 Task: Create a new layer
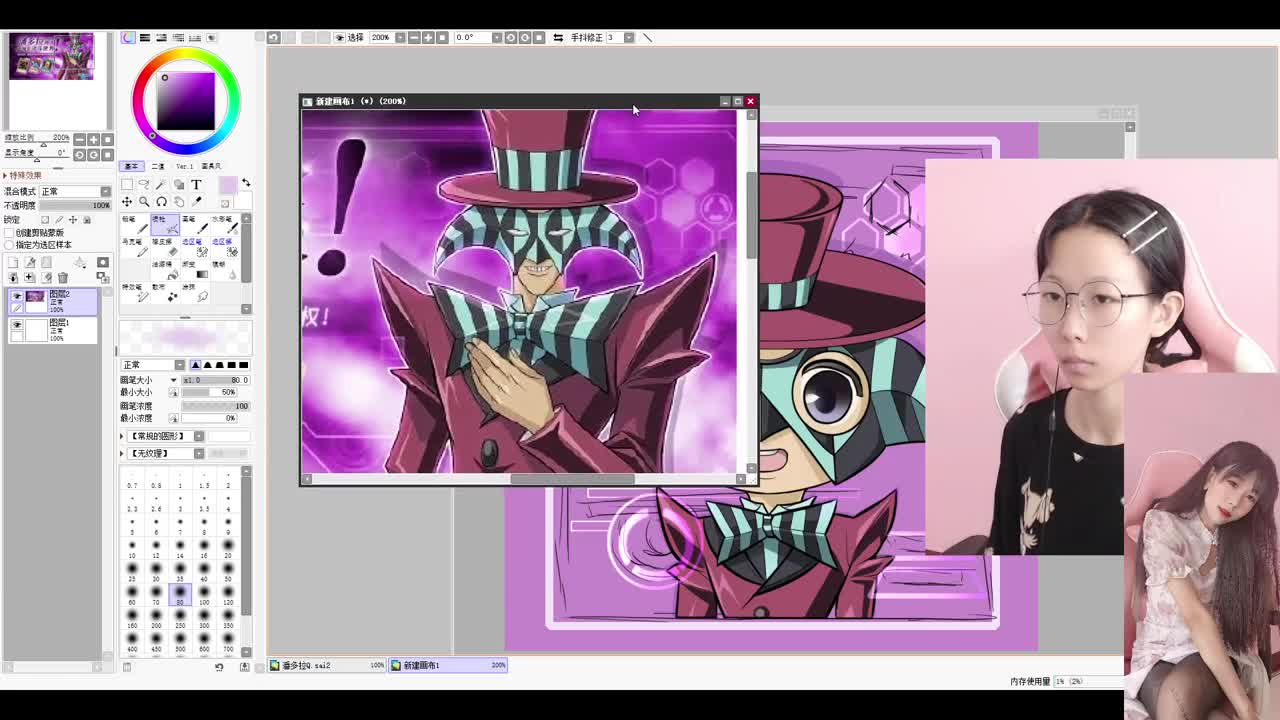(13, 262)
